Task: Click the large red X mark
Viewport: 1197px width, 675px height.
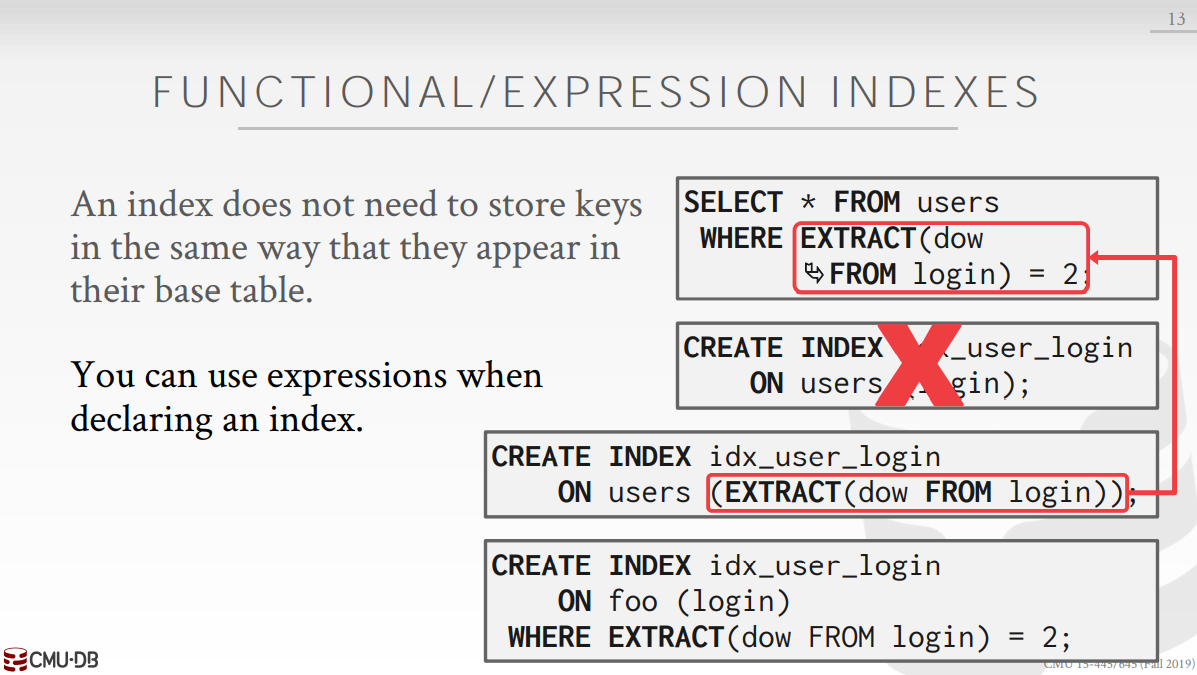Action: click(x=918, y=365)
